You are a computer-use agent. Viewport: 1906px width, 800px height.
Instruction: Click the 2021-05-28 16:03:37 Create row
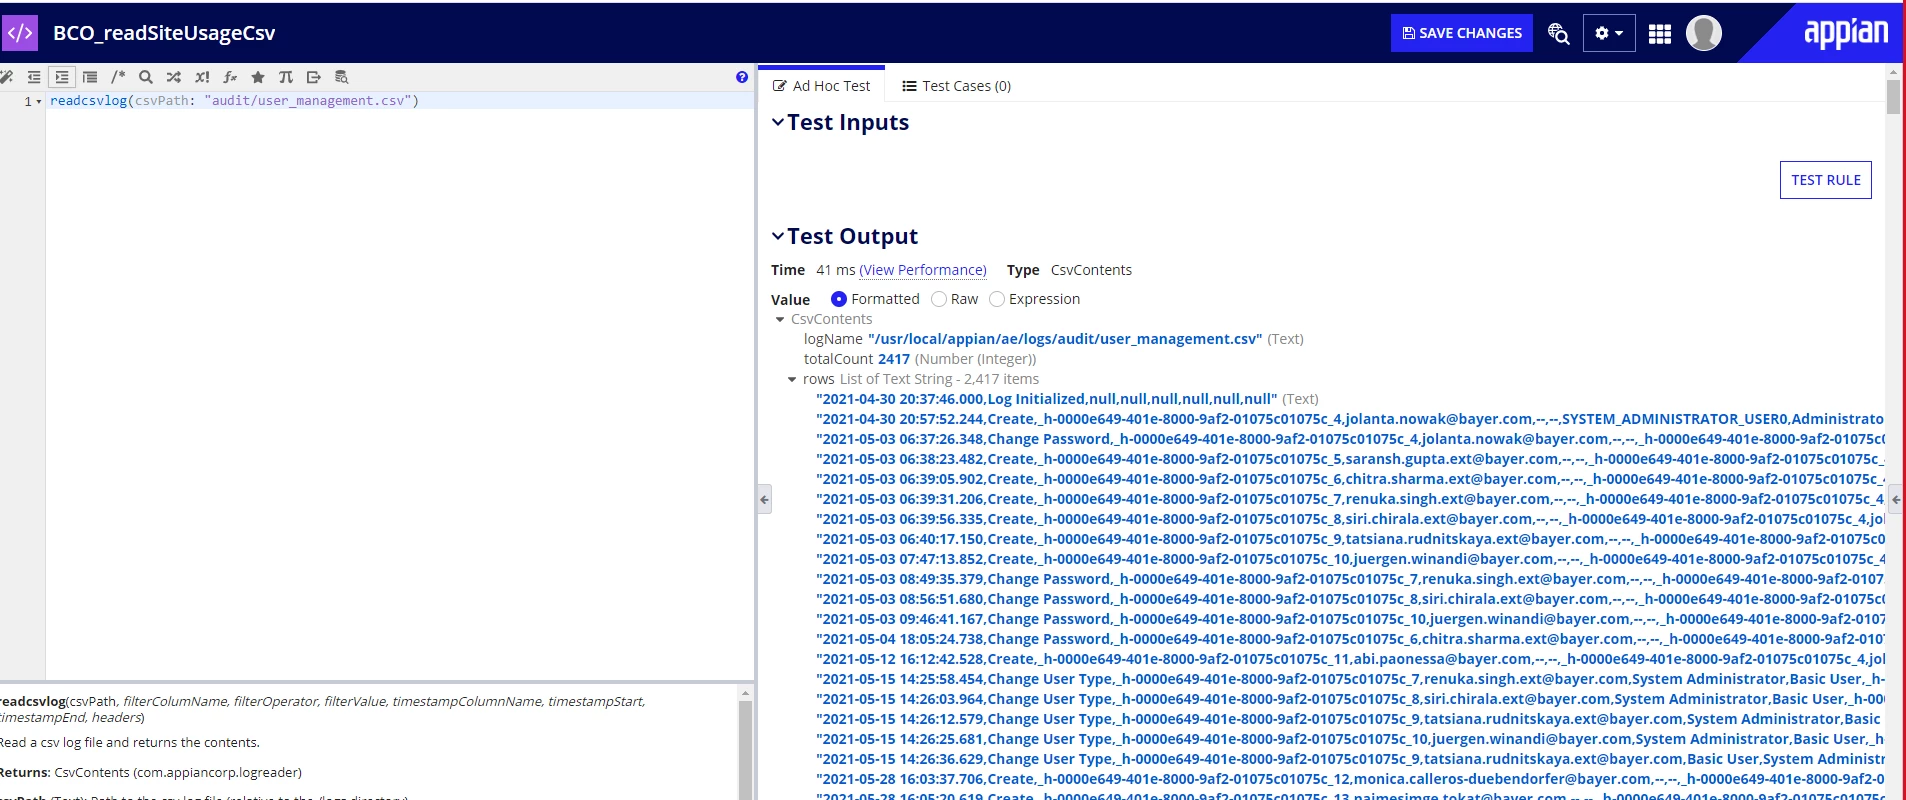pos(1350,779)
